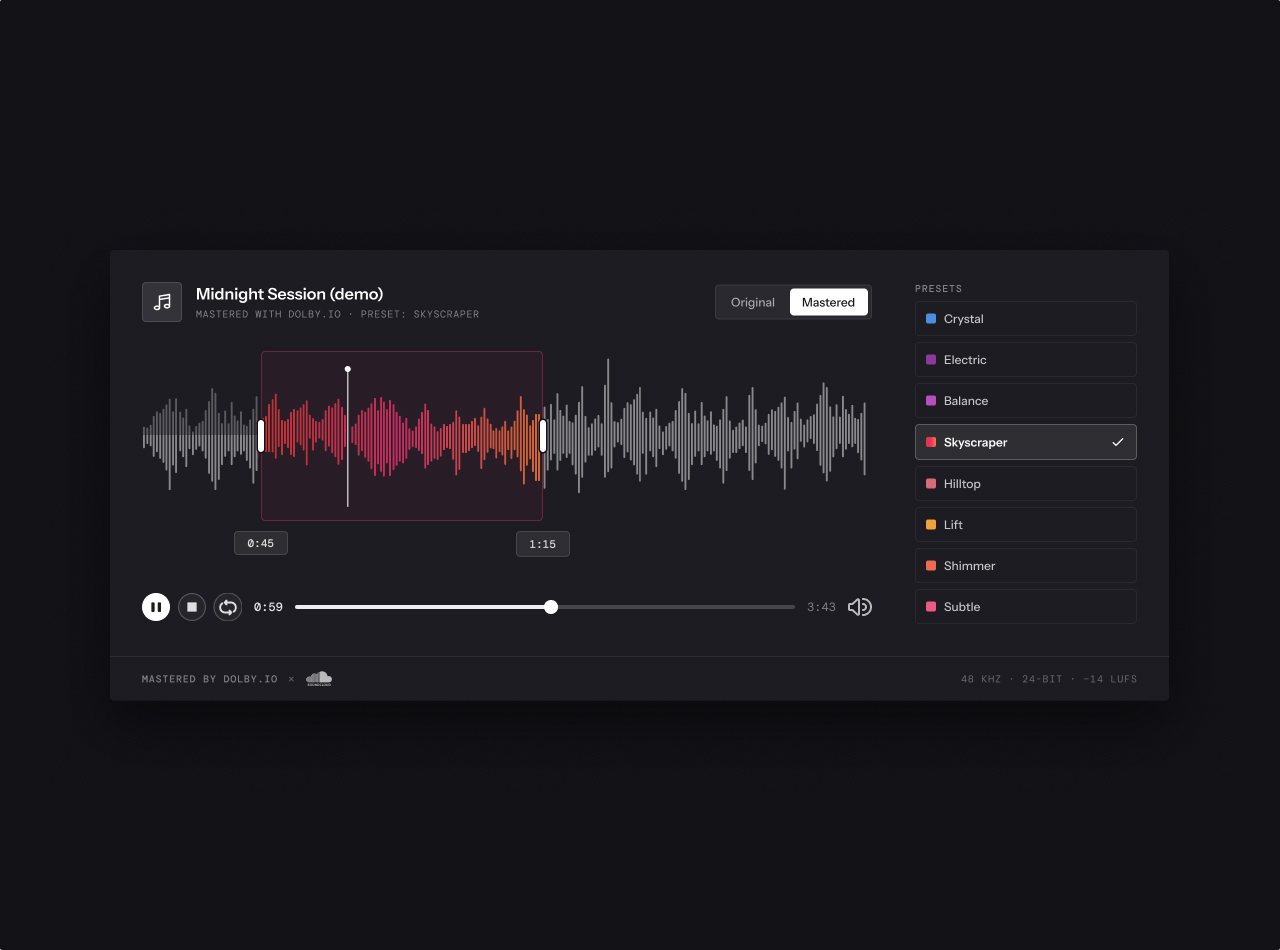Select the Electric preset
This screenshot has height=950, width=1280.
[x=1026, y=360]
